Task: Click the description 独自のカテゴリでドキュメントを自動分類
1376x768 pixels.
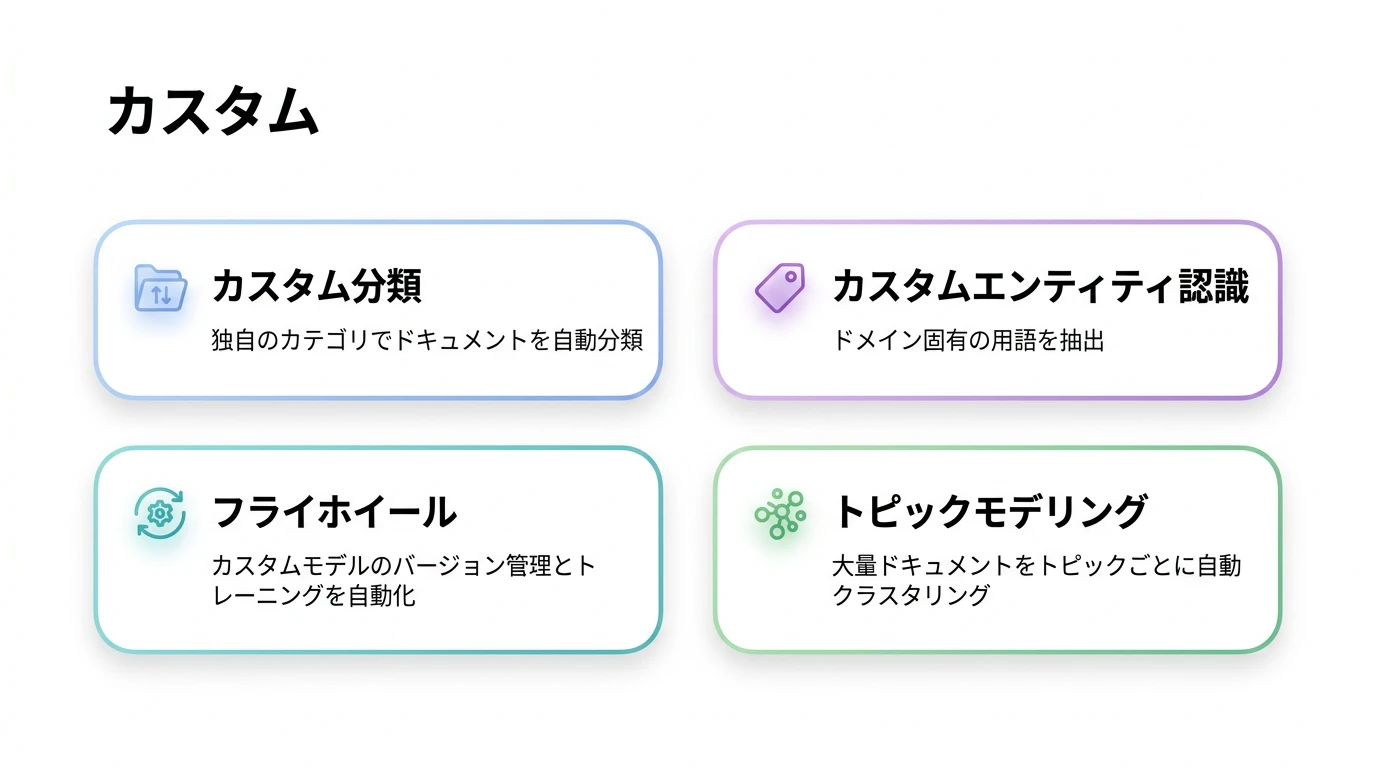Action: pos(428,340)
